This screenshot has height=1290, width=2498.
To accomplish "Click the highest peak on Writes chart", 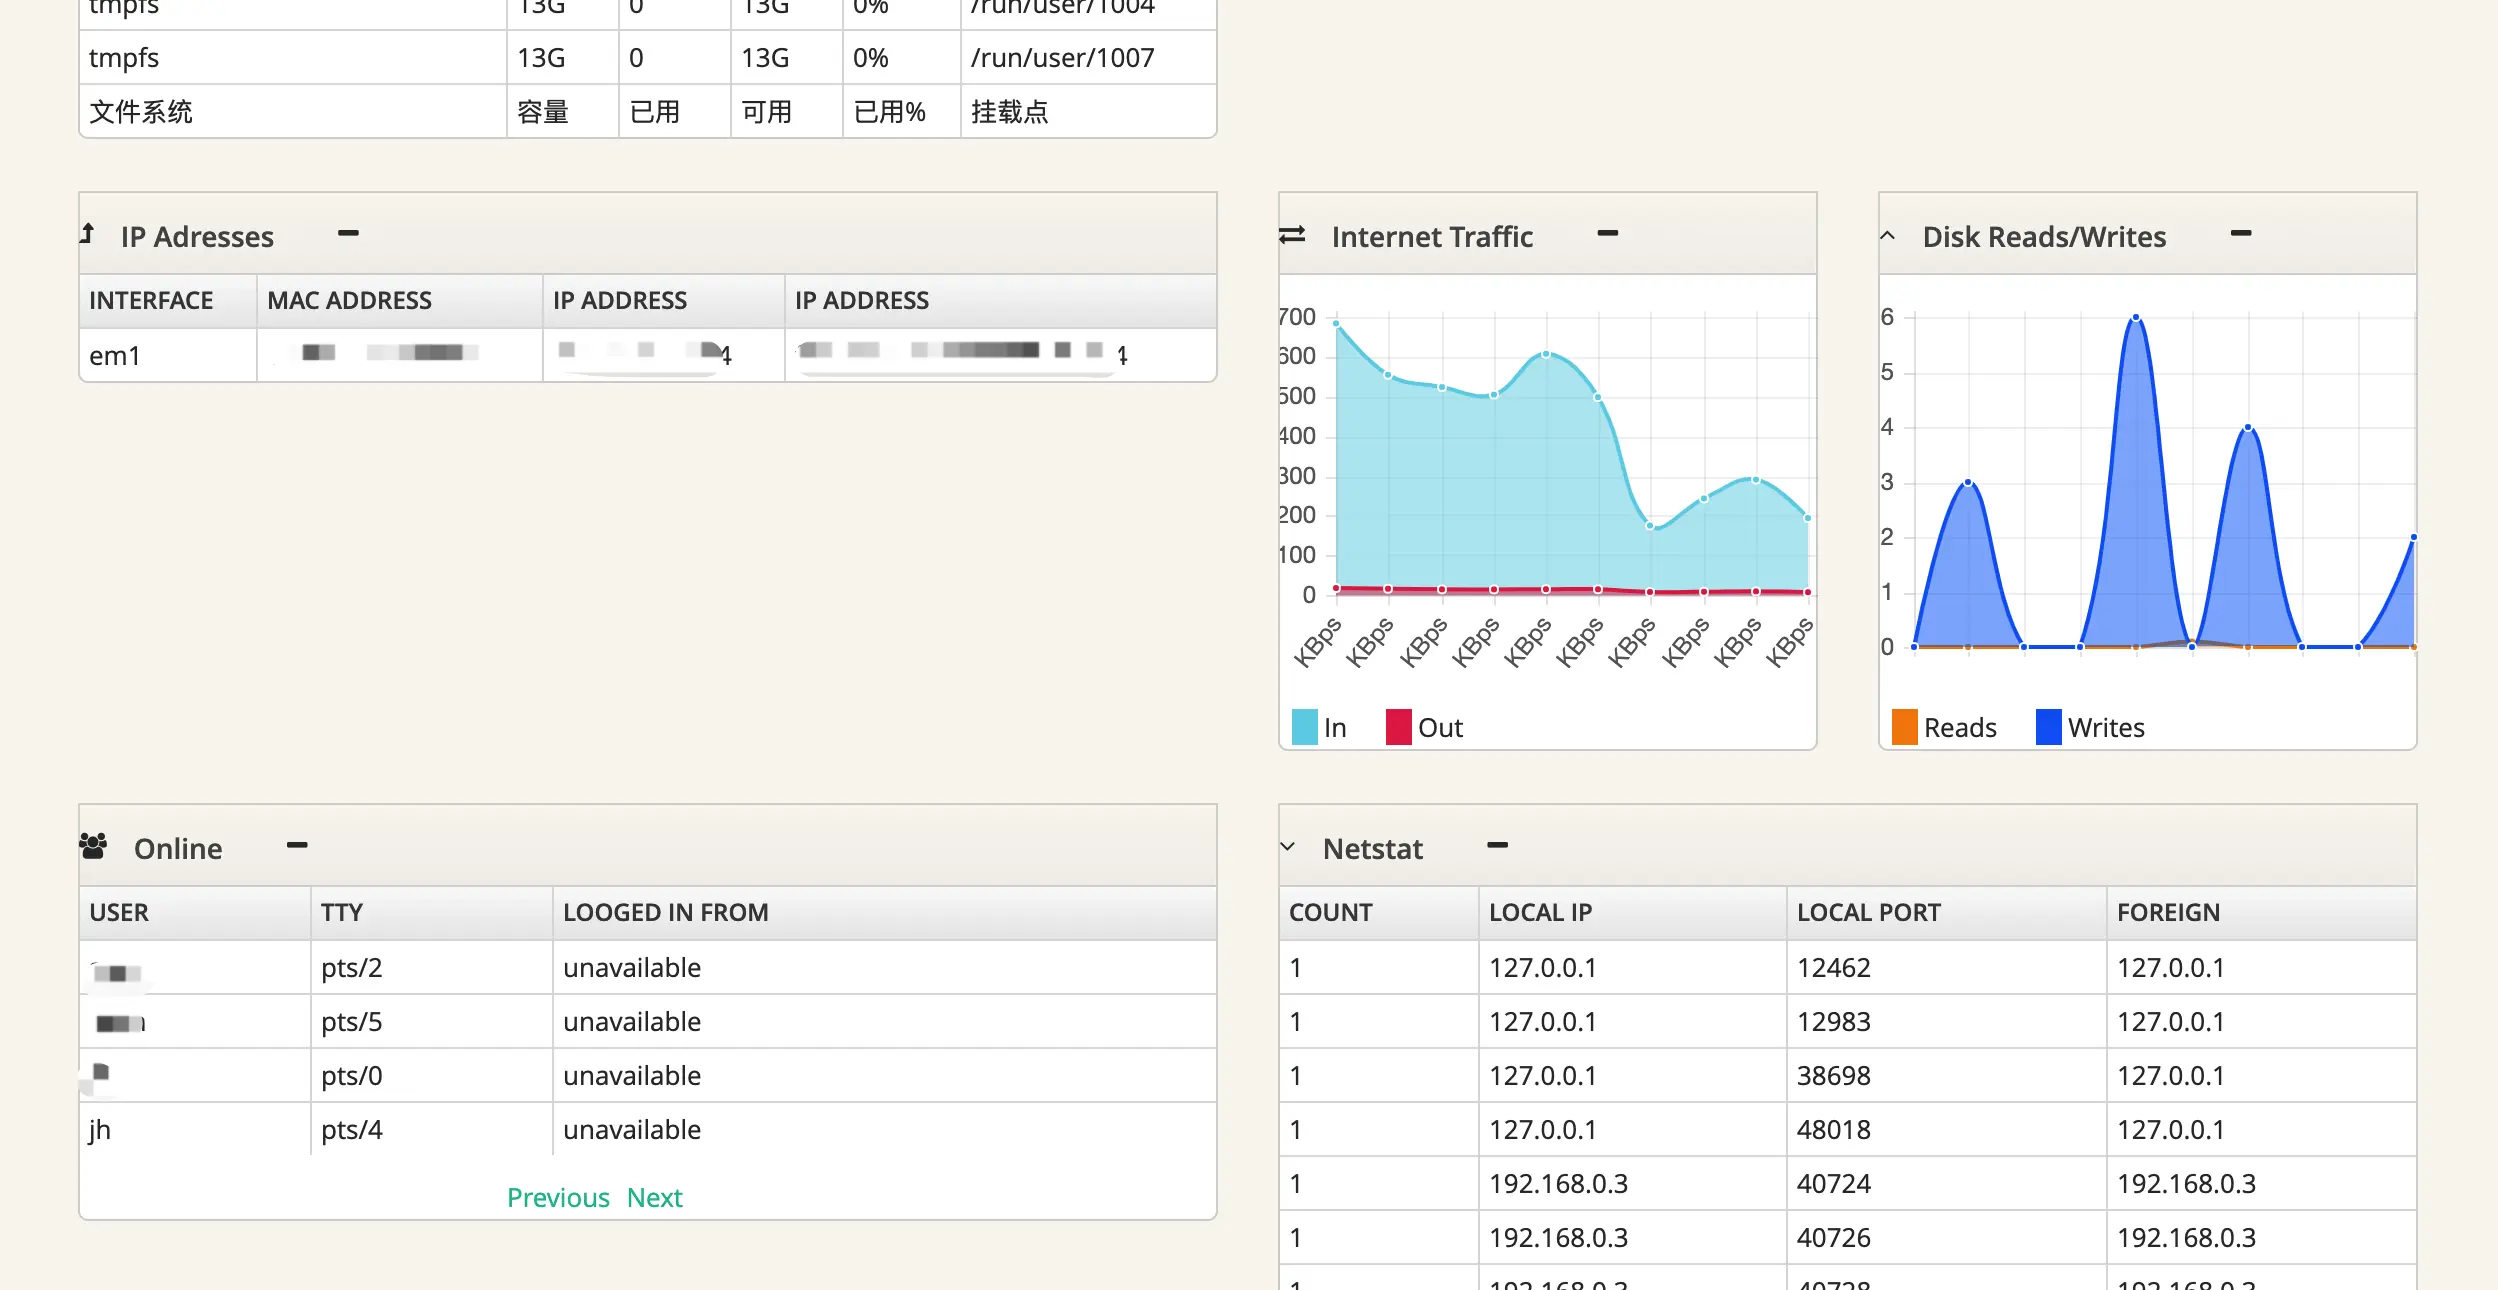I will click(x=2135, y=318).
